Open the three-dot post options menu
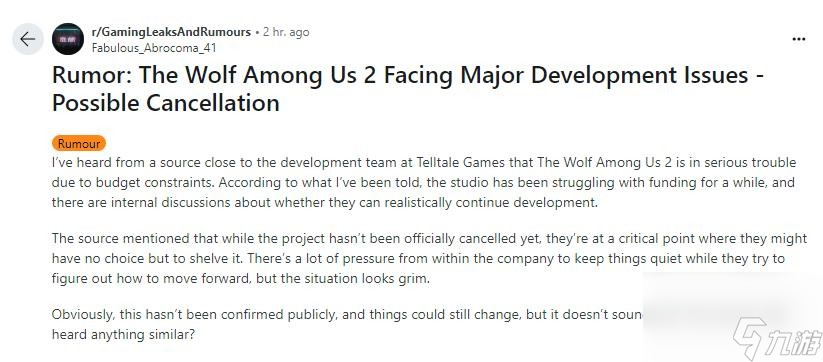The height and width of the screenshot is (362, 823). coord(798,39)
